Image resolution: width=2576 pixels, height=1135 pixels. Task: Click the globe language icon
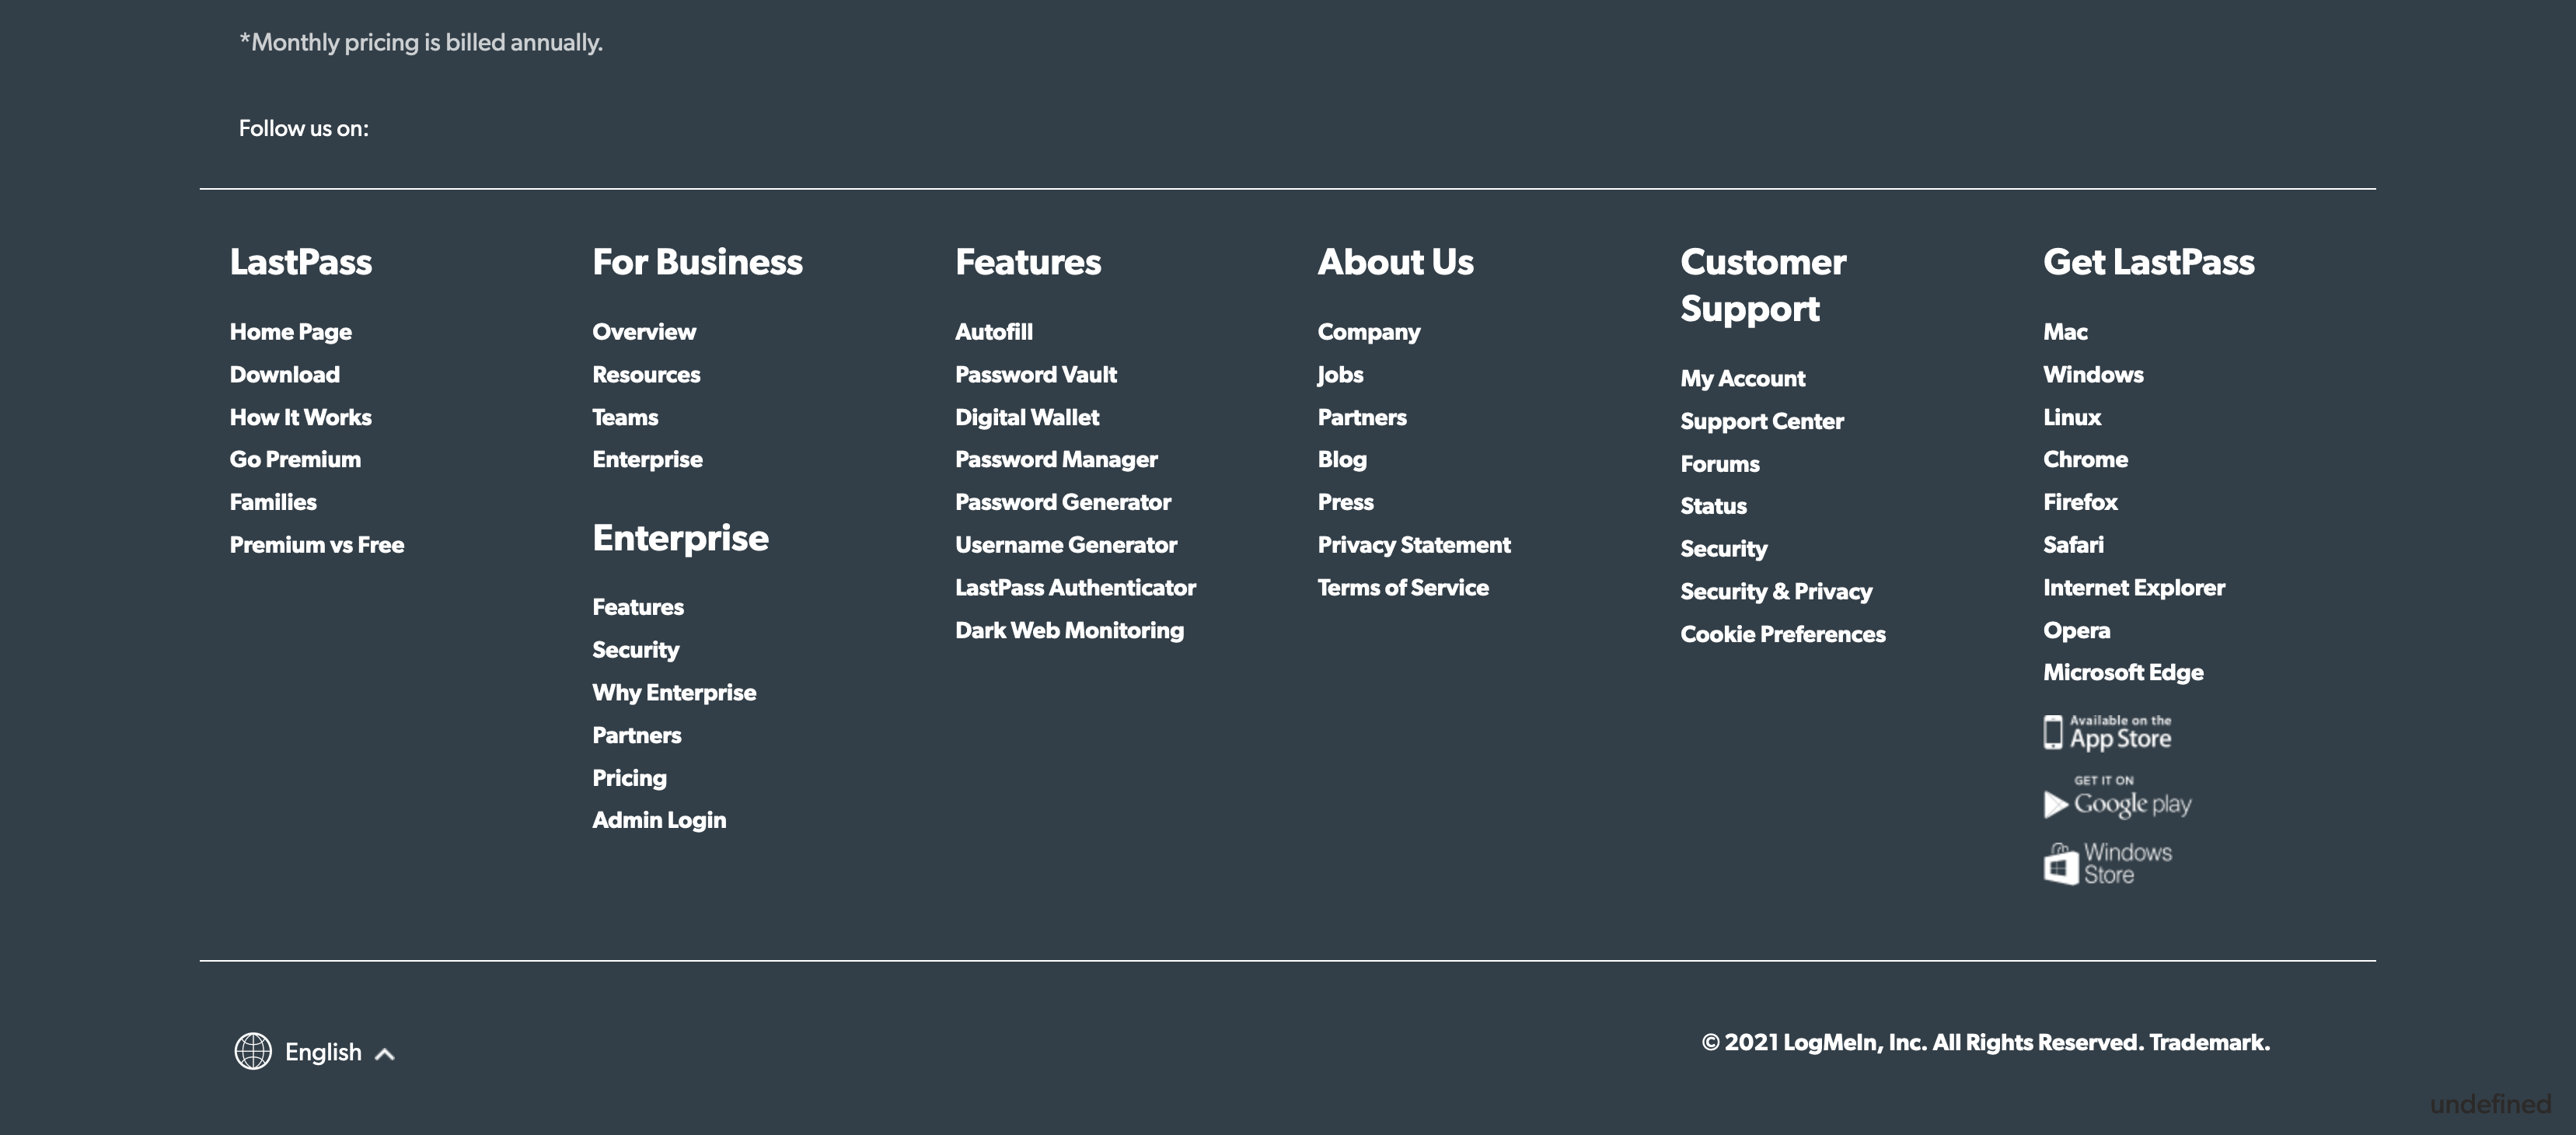pos(254,1051)
